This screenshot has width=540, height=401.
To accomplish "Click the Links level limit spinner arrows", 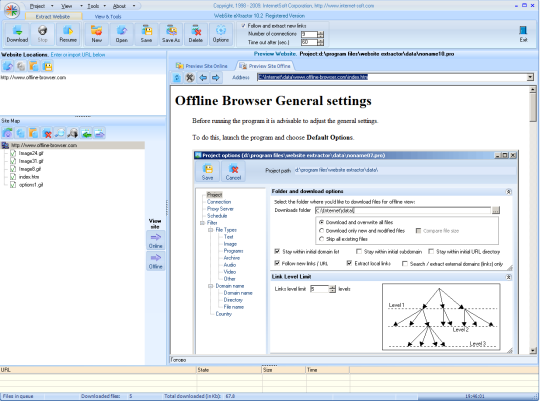I will [x=332, y=289].
